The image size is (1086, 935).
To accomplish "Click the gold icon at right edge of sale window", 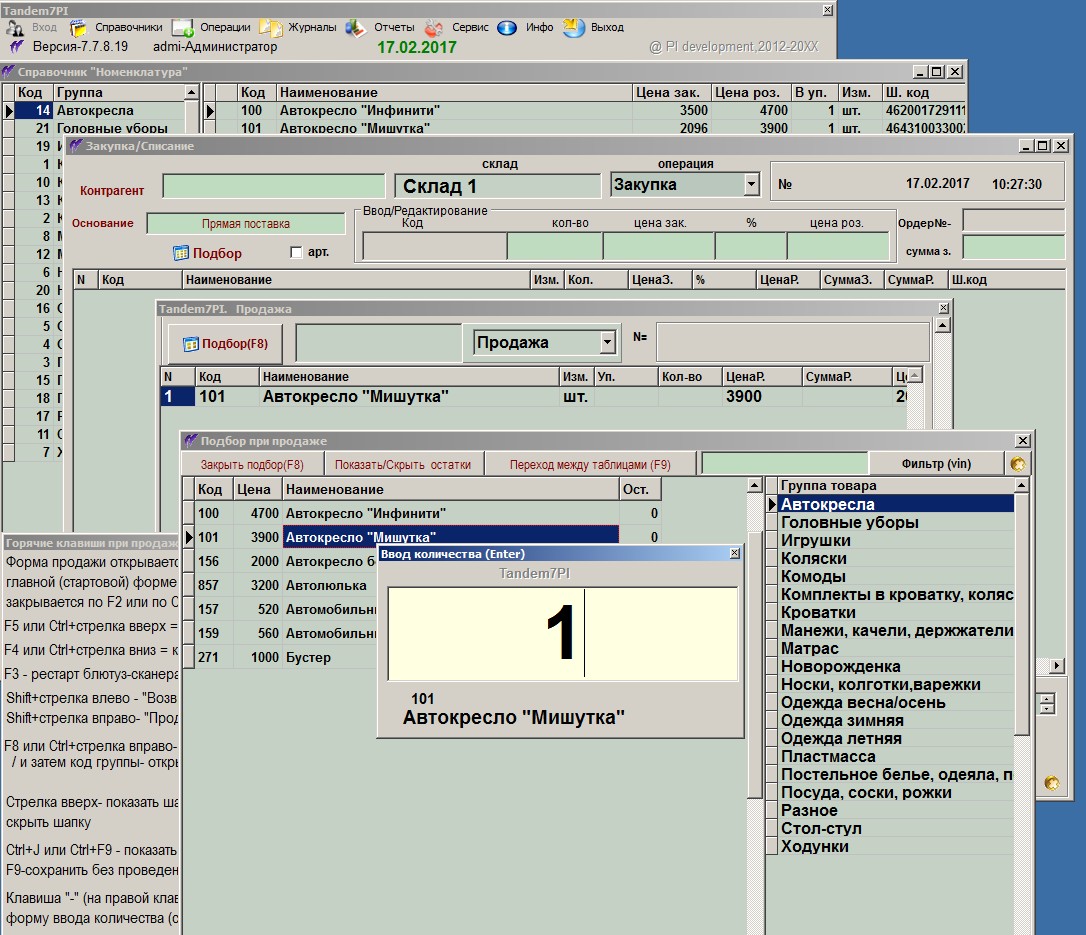I will [1051, 783].
